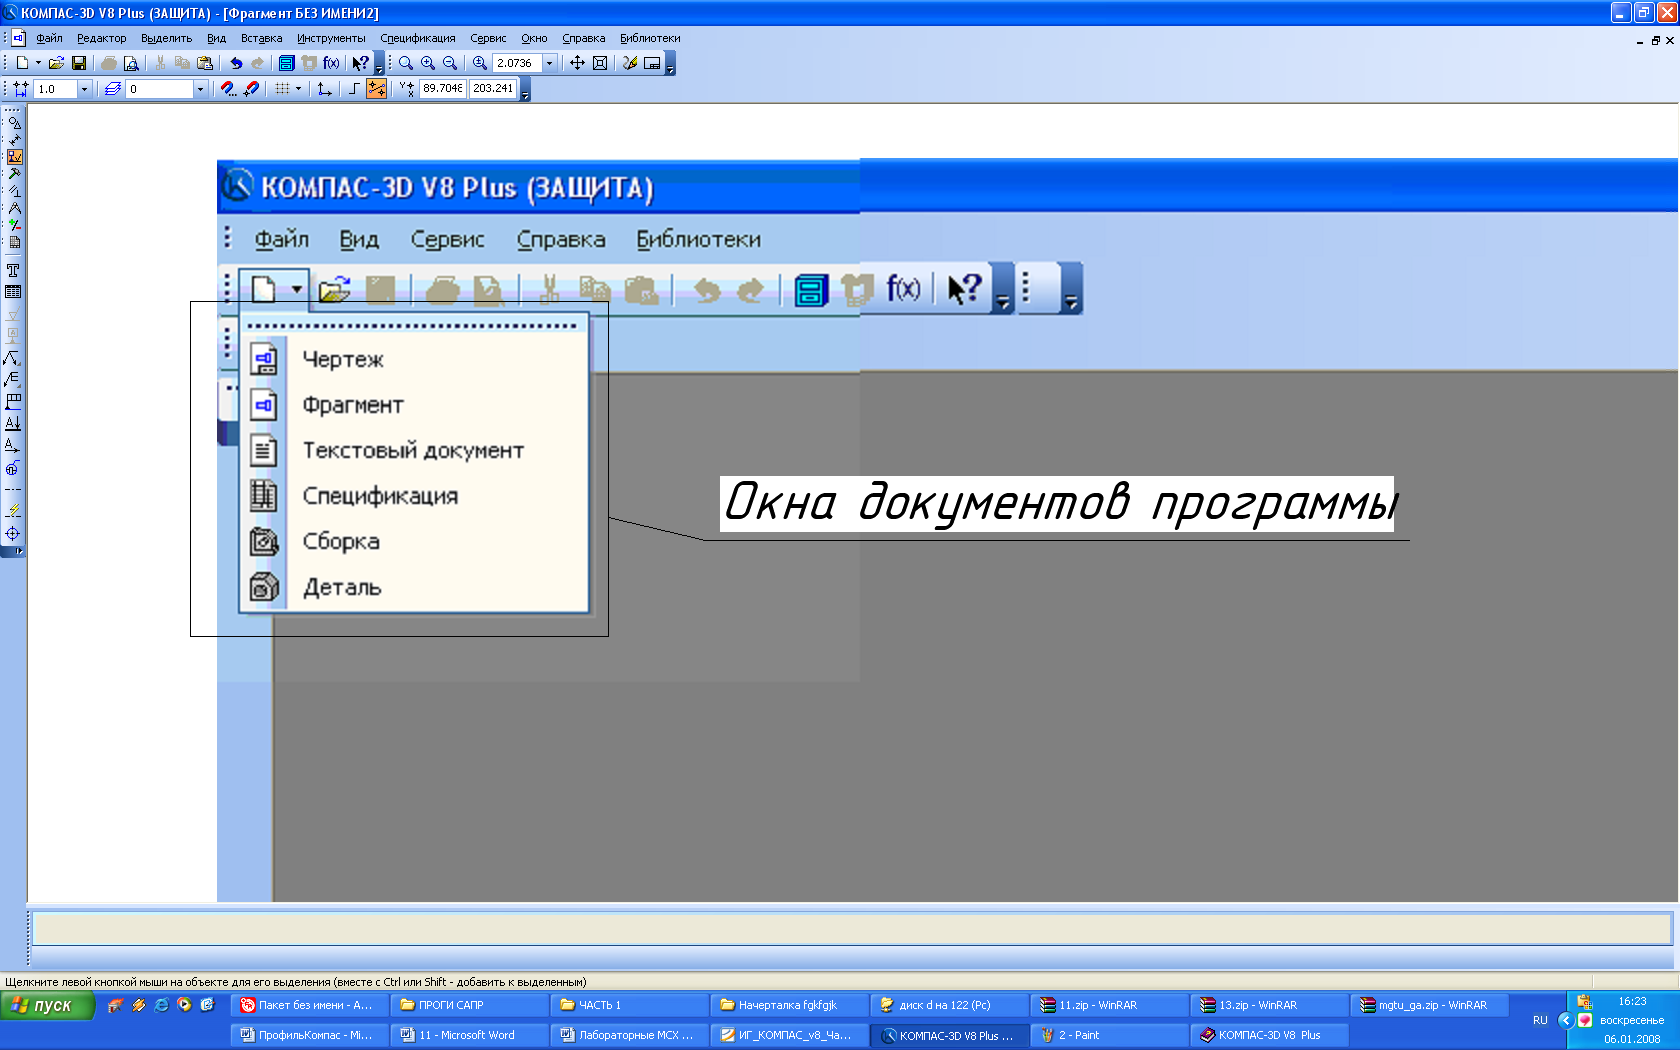Toggle orthogonal drawing mode
This screenshot has width=1680, height=1050.
click(353, 89)
